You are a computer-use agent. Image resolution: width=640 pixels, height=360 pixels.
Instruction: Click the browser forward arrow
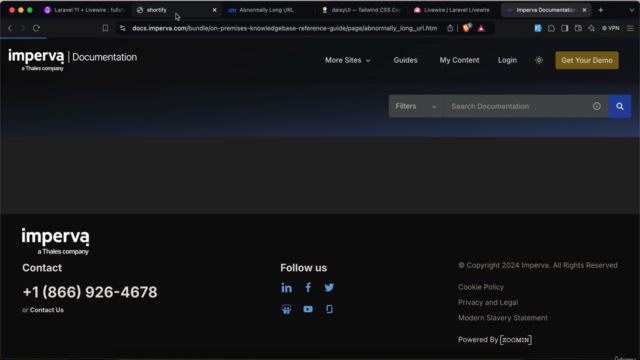(23, 28)
